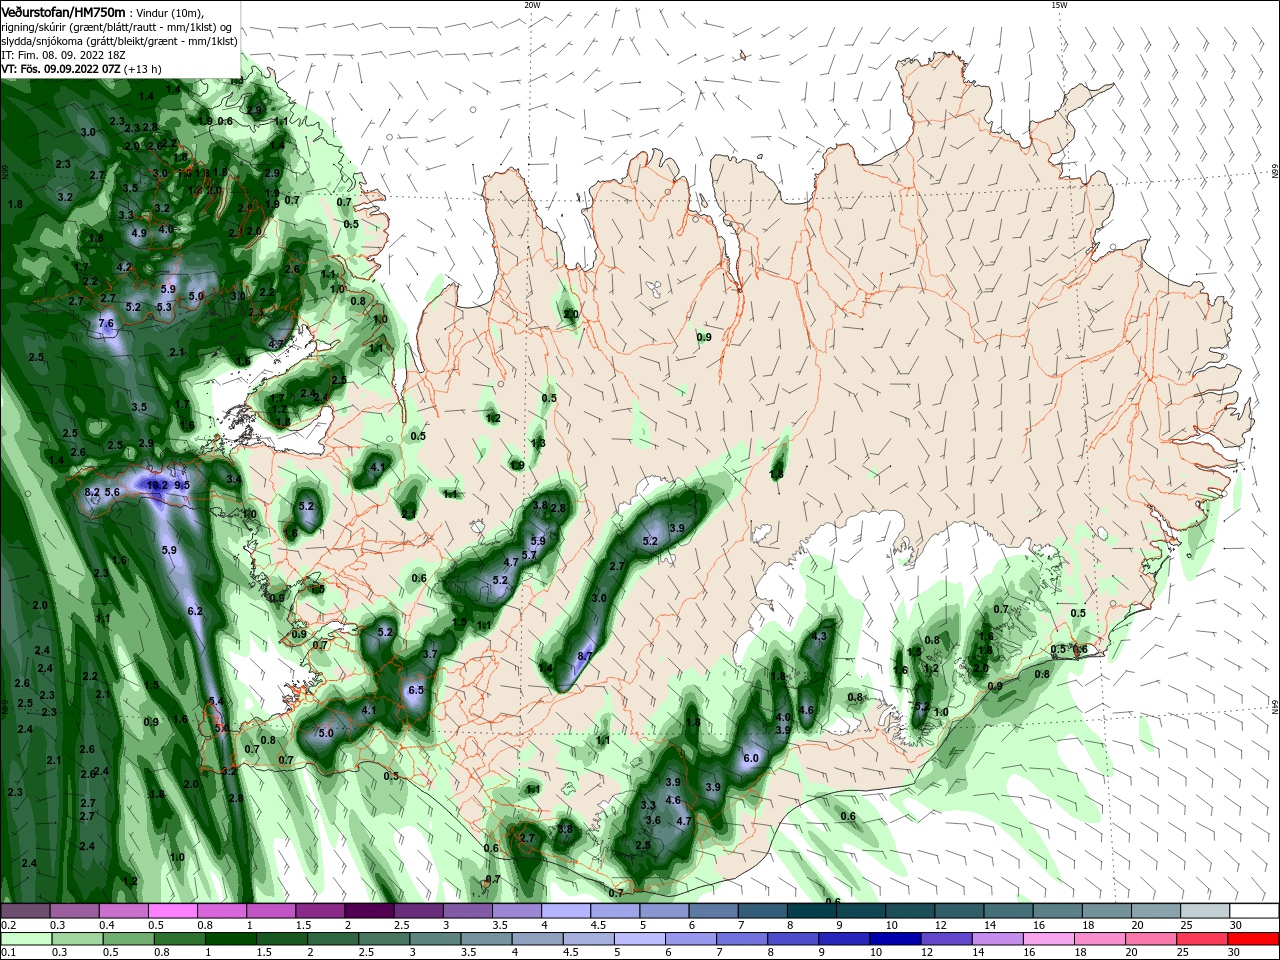Click the pale green 0.1 legend swatch
Screen dimensions: 1280x960
coord(25,939)
